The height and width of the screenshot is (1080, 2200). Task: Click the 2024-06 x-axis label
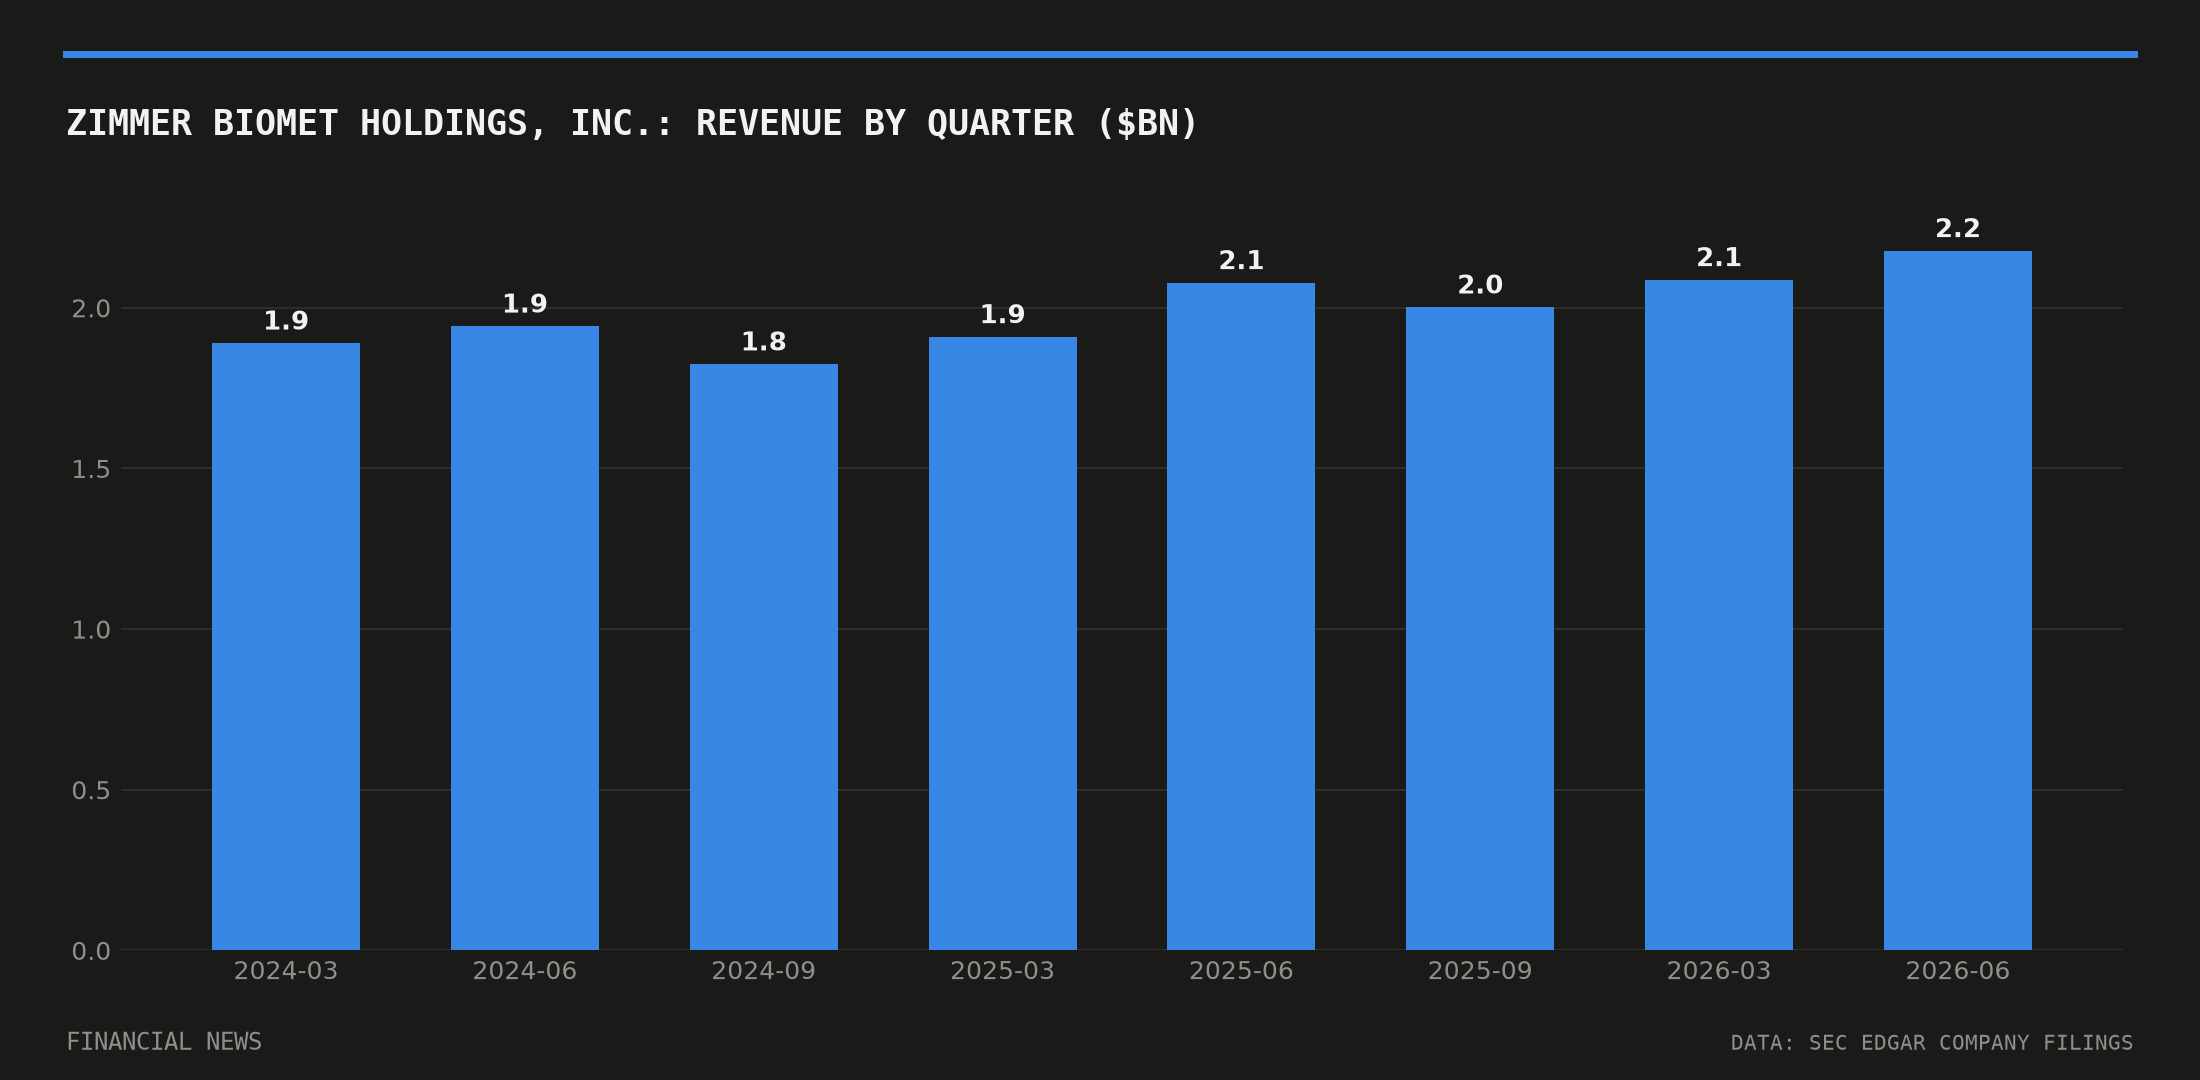point(525,971)
